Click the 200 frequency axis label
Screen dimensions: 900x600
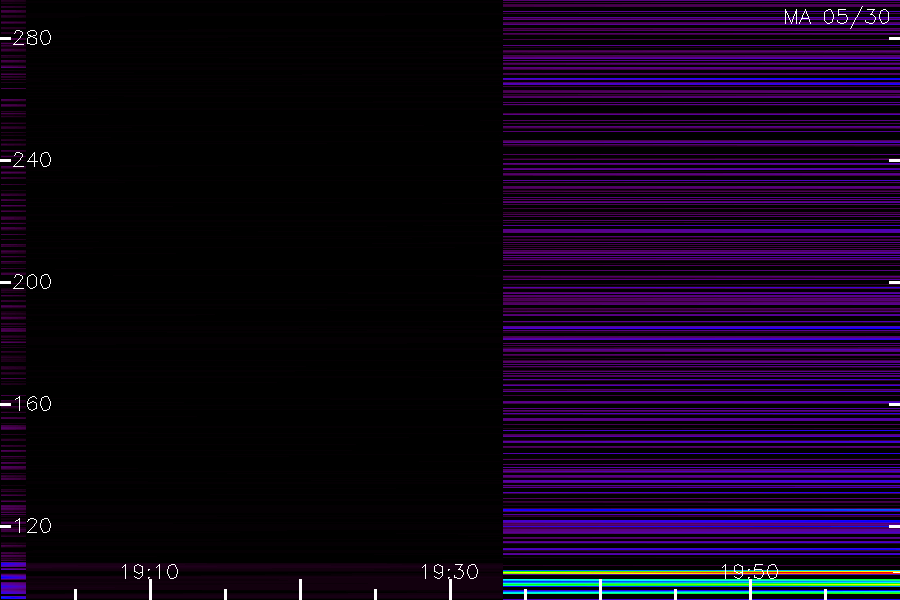coord(32,282)
